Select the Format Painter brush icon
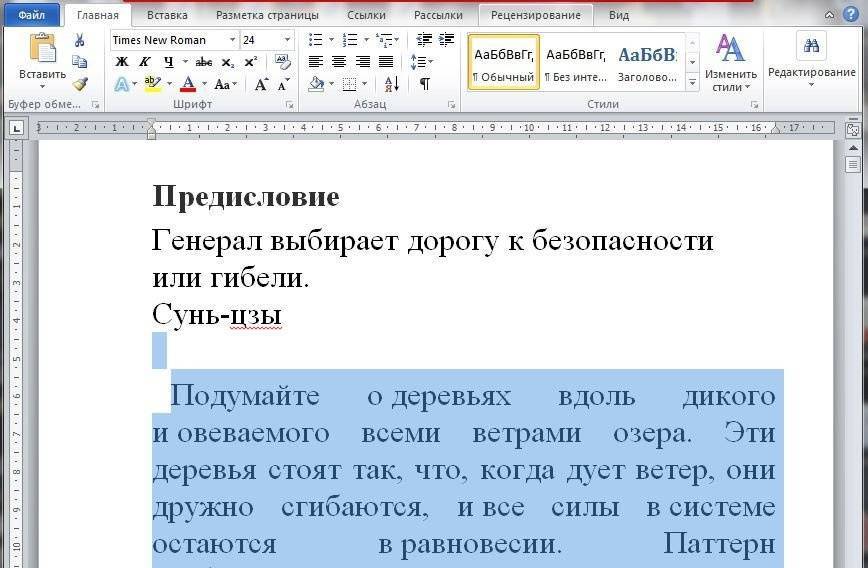 (x=80, y=84)
